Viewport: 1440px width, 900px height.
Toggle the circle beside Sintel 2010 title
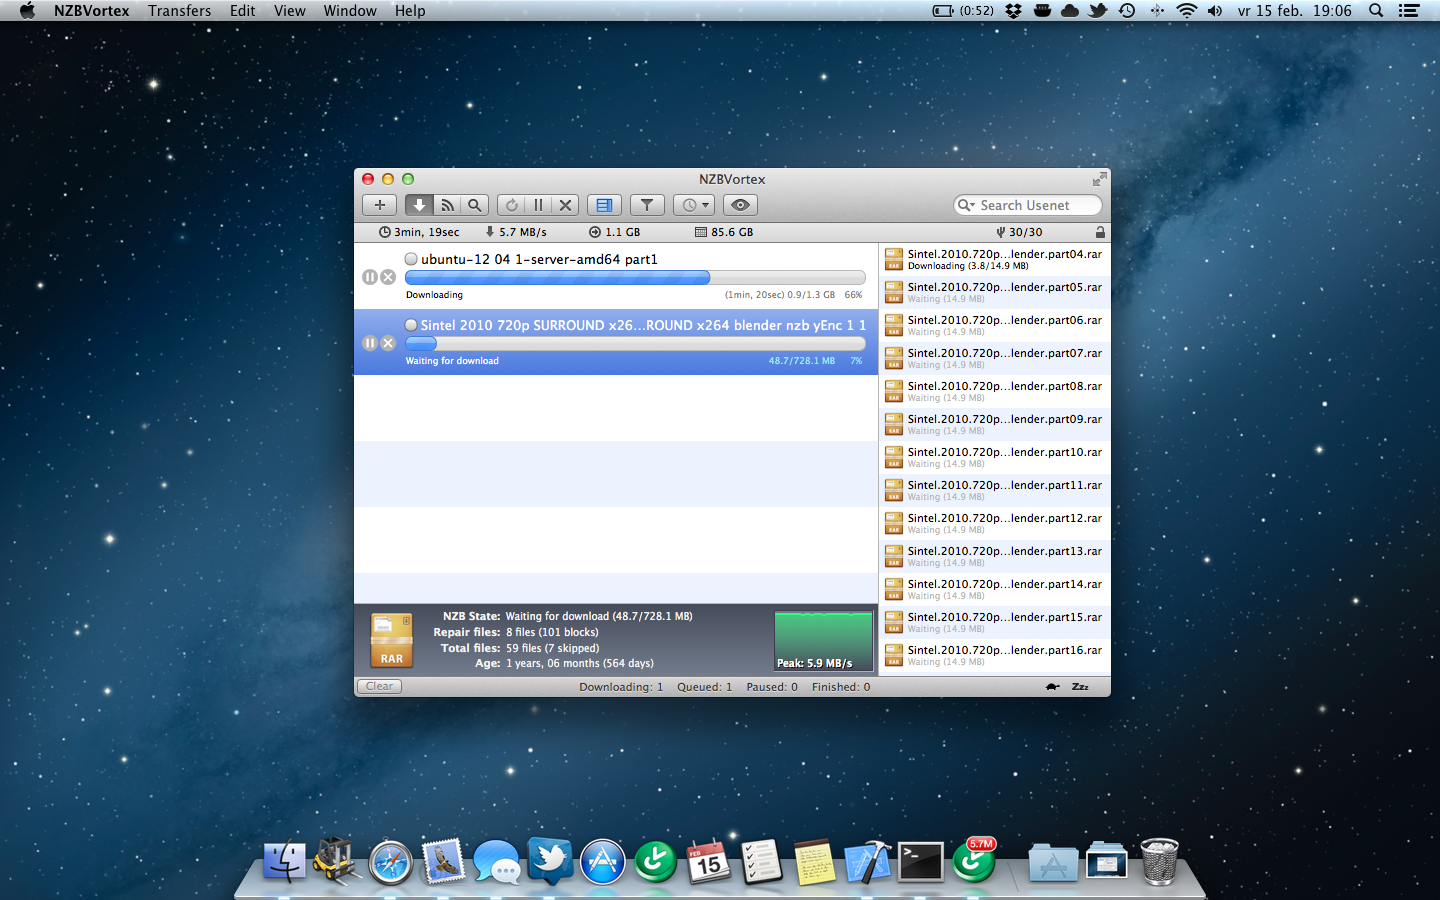(x=411, y=325)
